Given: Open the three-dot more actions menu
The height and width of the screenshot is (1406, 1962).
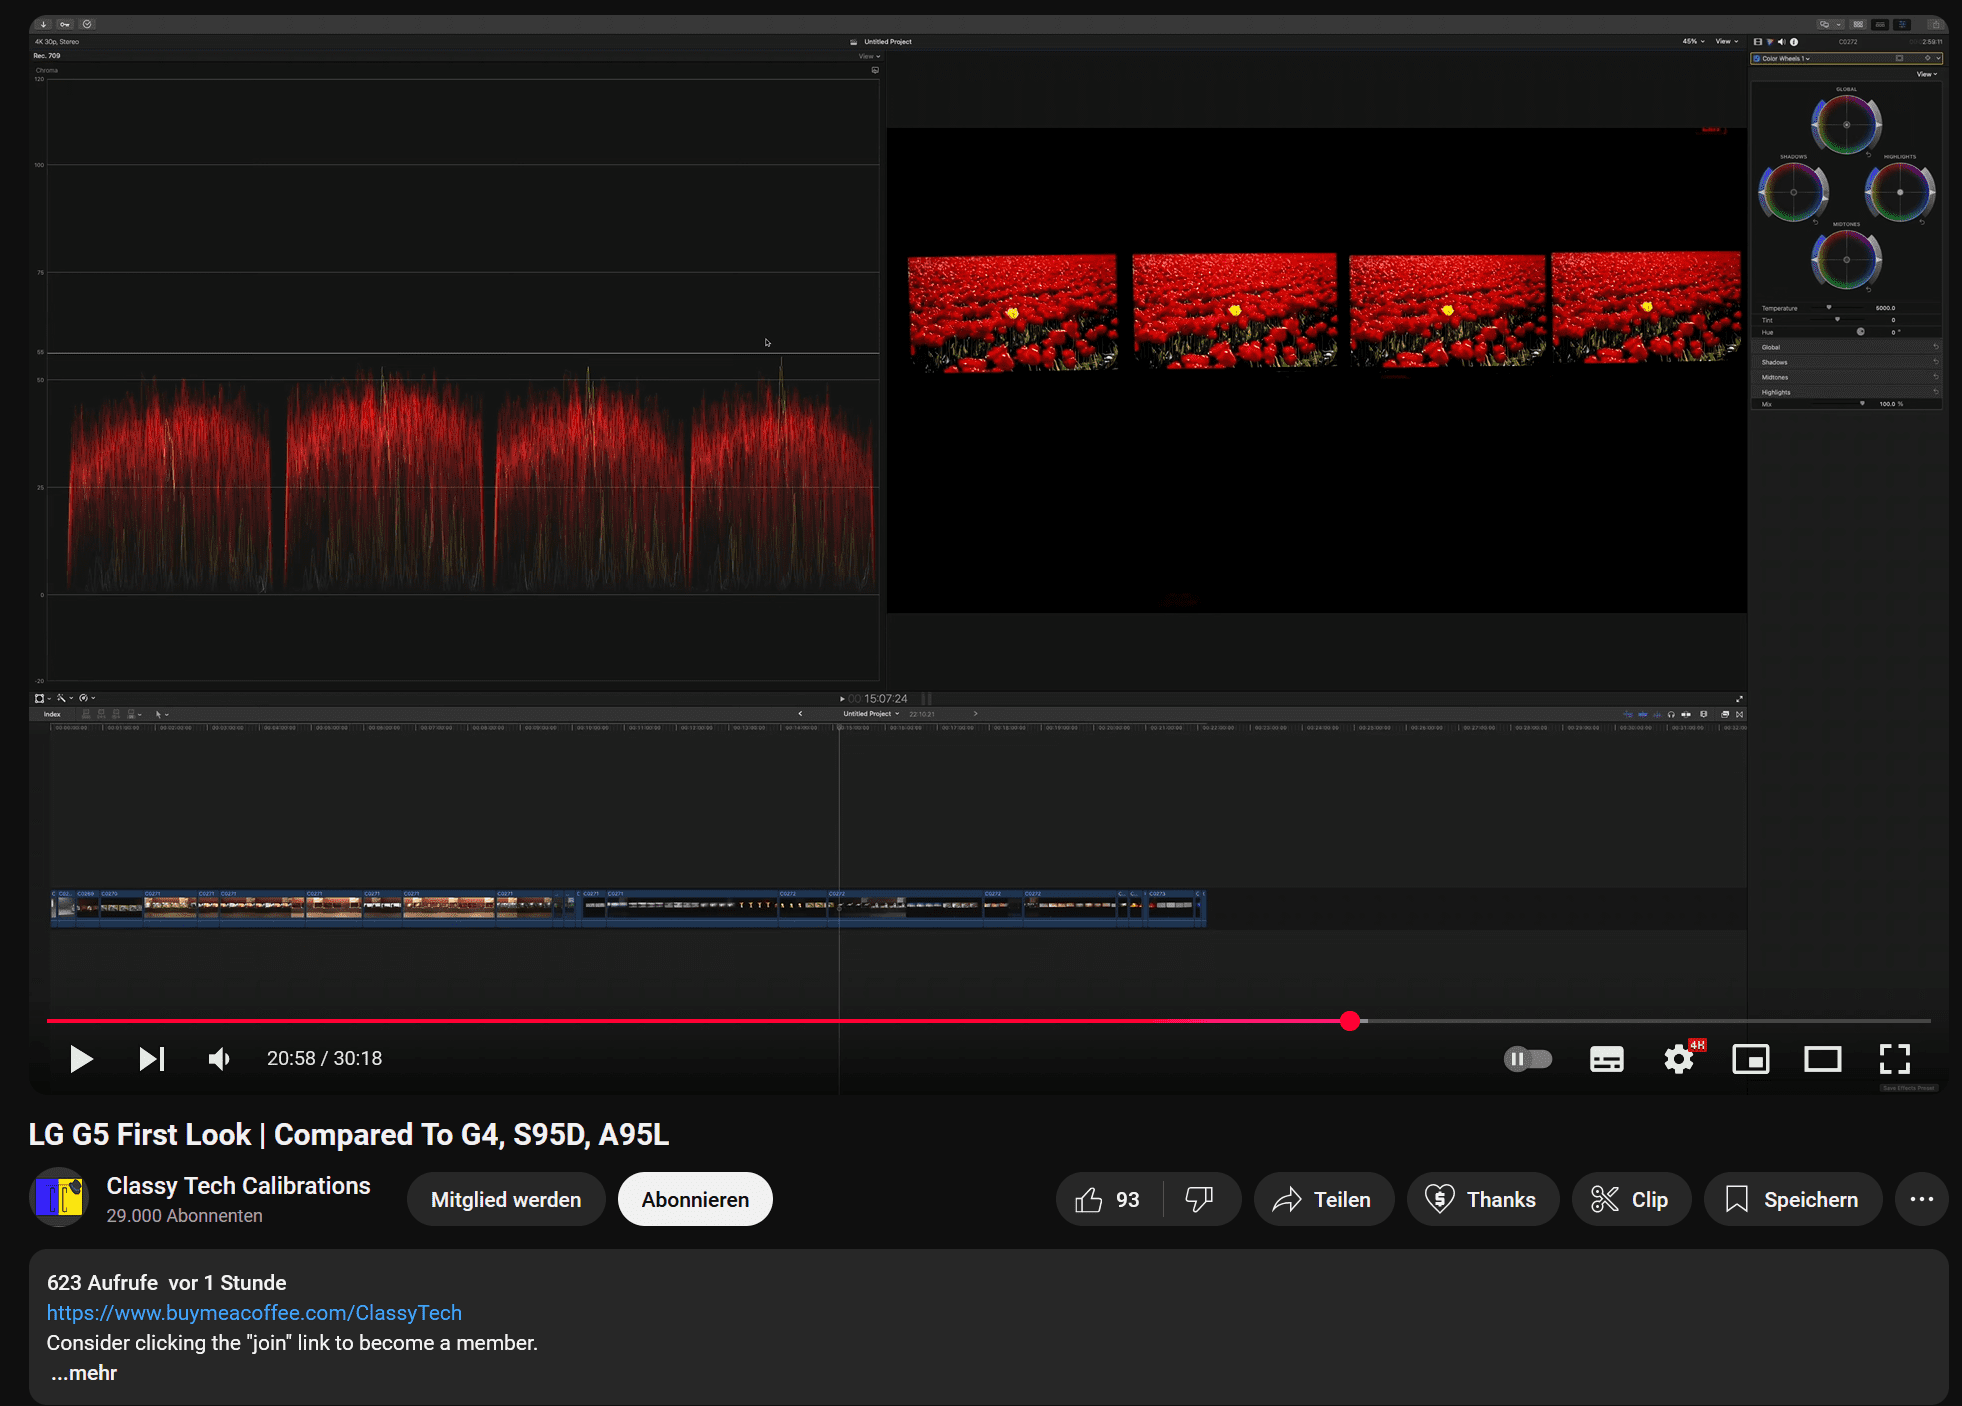Looking at the screenshot, I should tap(1921, 1199).
